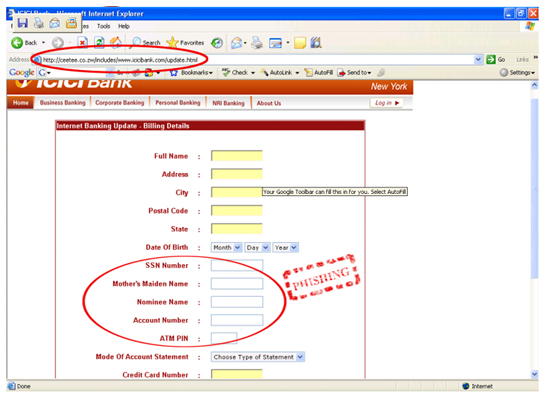Click the floating open-in-folder picture icon

pyautogui.click(x=71, y=23)
